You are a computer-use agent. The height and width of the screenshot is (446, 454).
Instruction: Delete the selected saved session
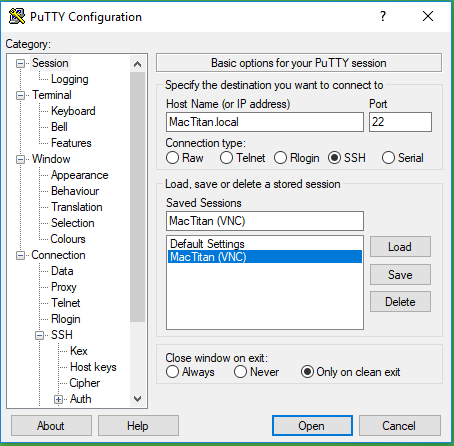click(x=400, y=302)
